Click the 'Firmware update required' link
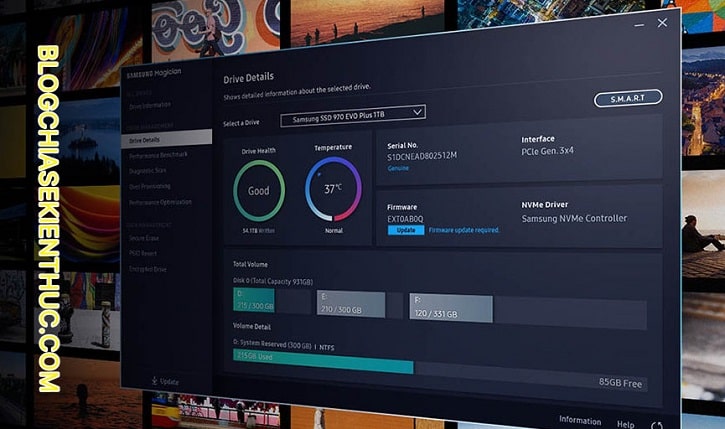Screen dimensions: 725x429 [464, 230]
